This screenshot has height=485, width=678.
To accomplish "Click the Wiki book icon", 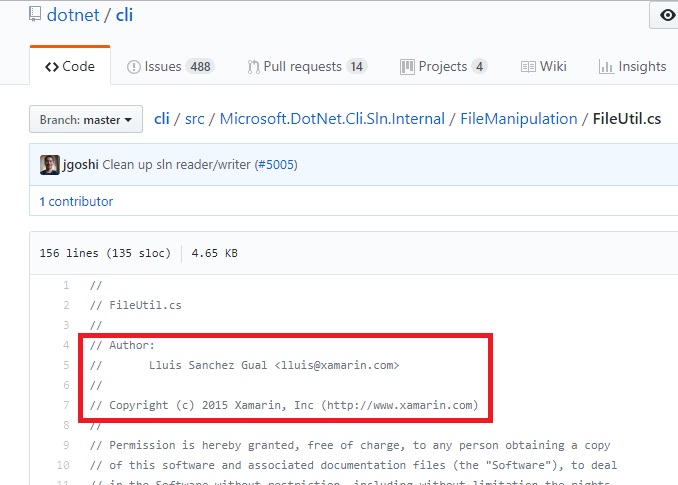I will click(528, 67).
